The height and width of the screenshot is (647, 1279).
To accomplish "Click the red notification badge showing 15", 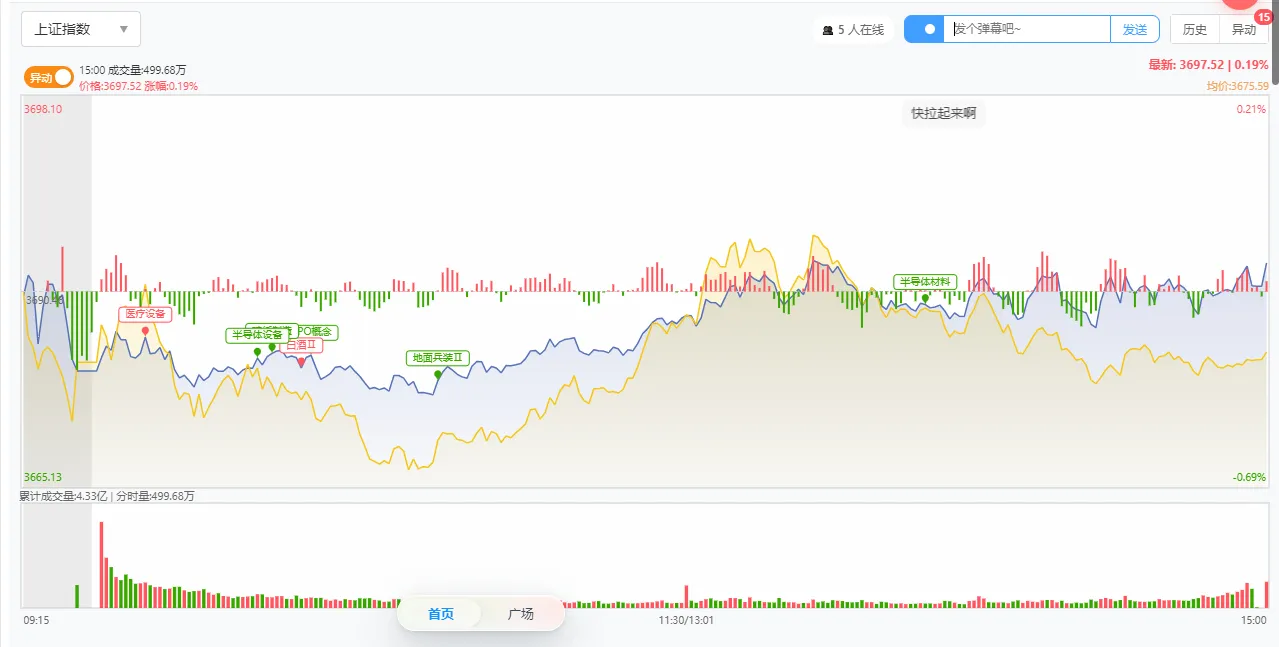I will [1262, 16].
